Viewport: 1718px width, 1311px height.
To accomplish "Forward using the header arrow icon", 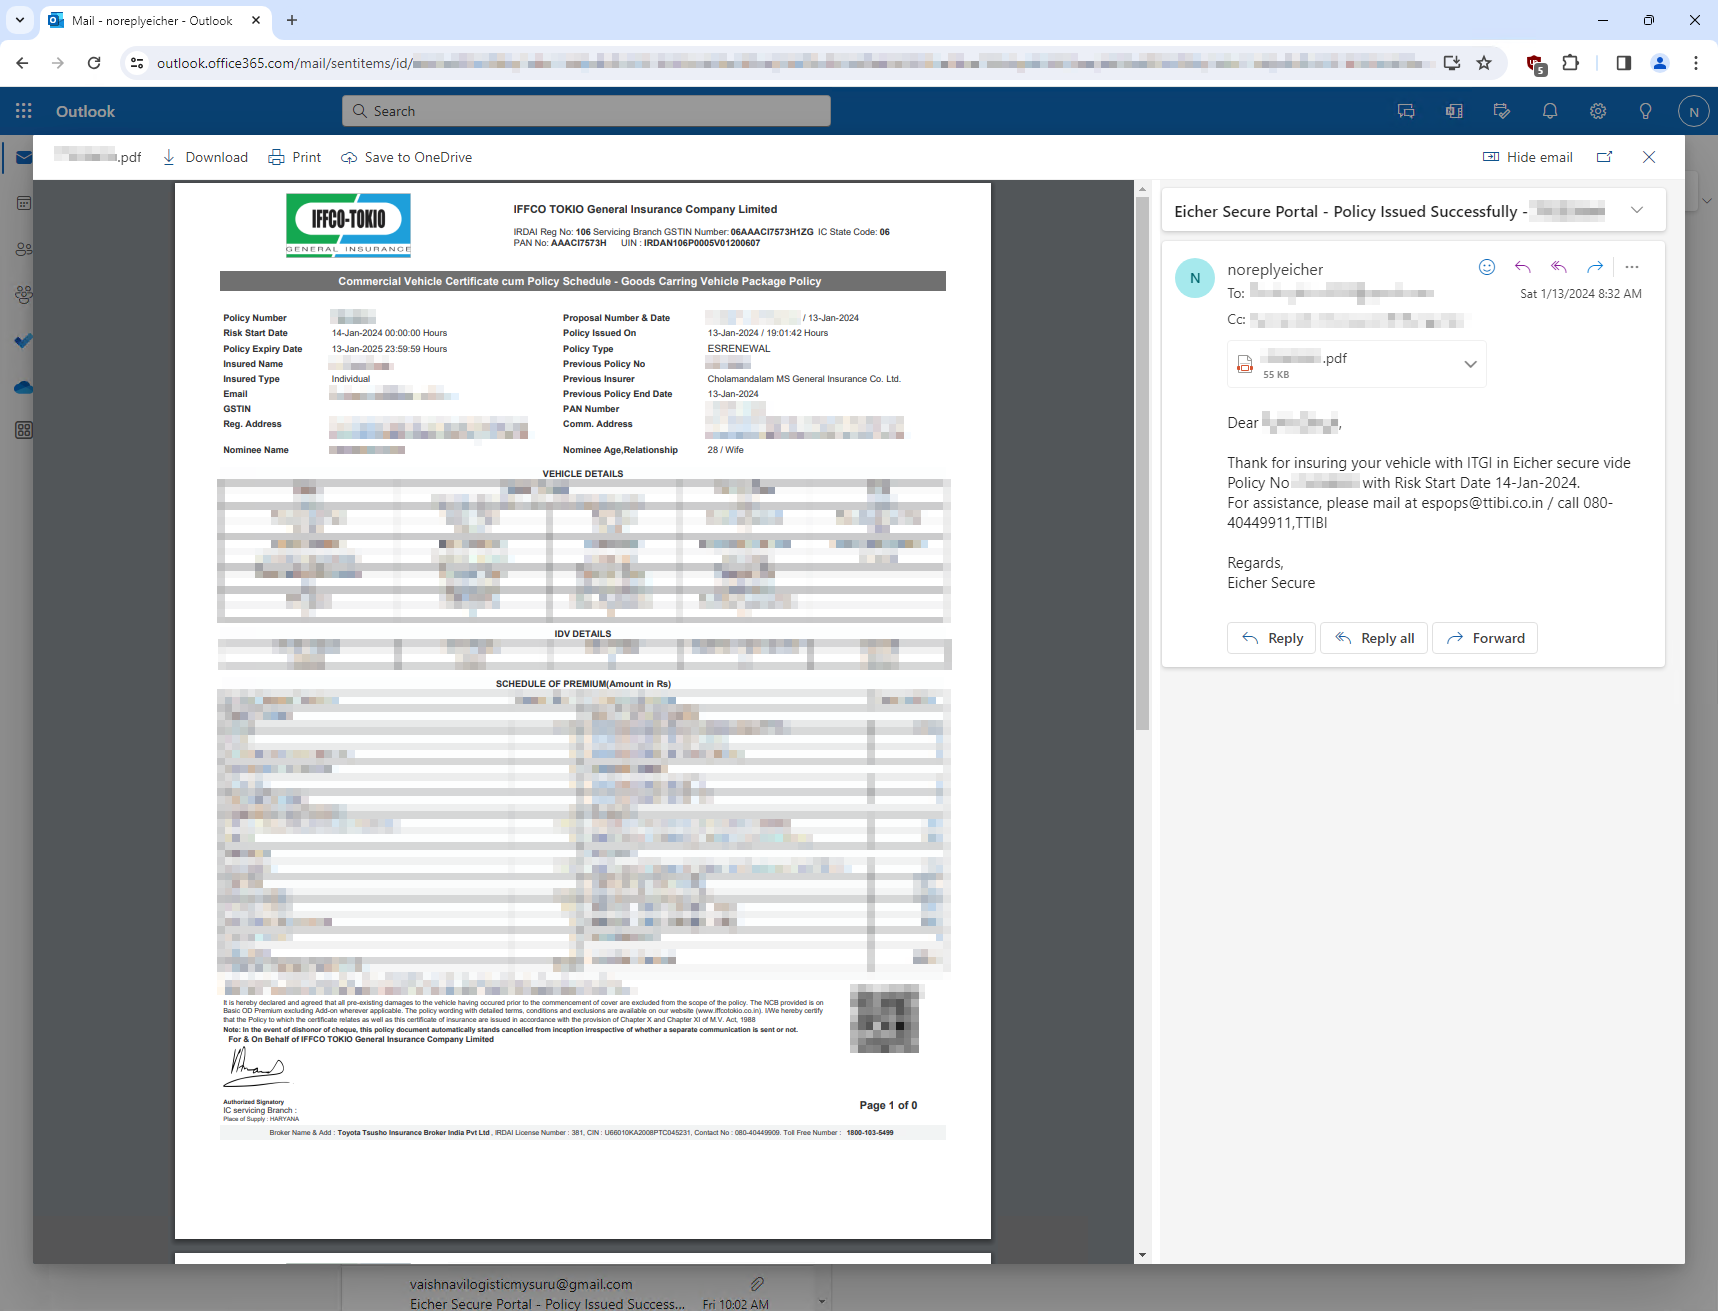I will 1595,267.
